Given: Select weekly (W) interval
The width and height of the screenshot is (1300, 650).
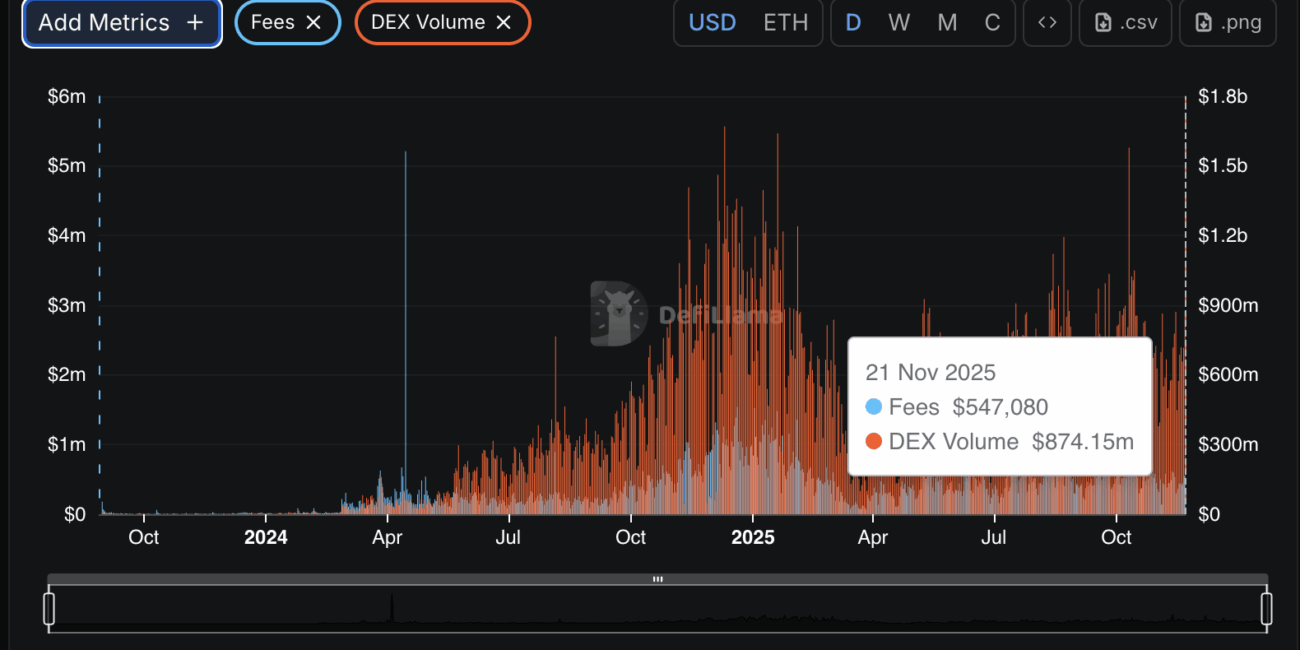Looking at the screenshot, I should pyautogui.click(x=899, y=23).
